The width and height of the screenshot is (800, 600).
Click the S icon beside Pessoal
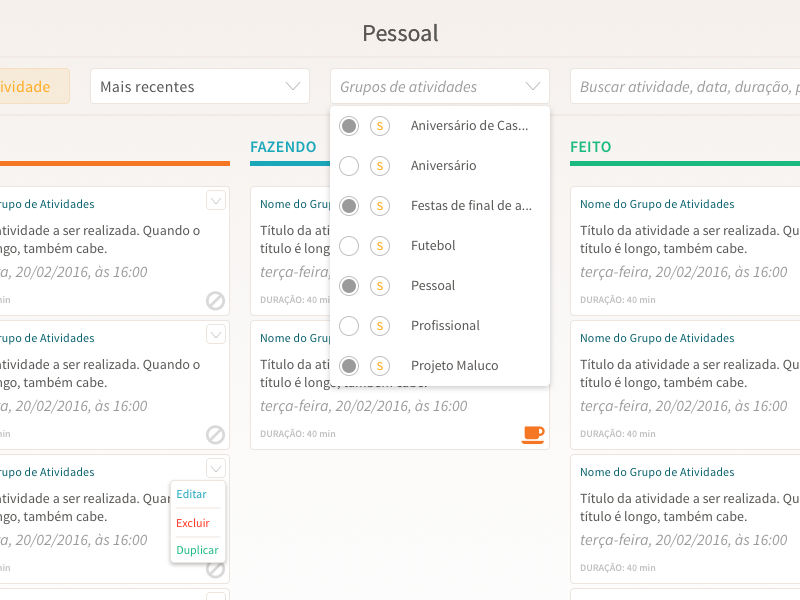coord(380,286)
